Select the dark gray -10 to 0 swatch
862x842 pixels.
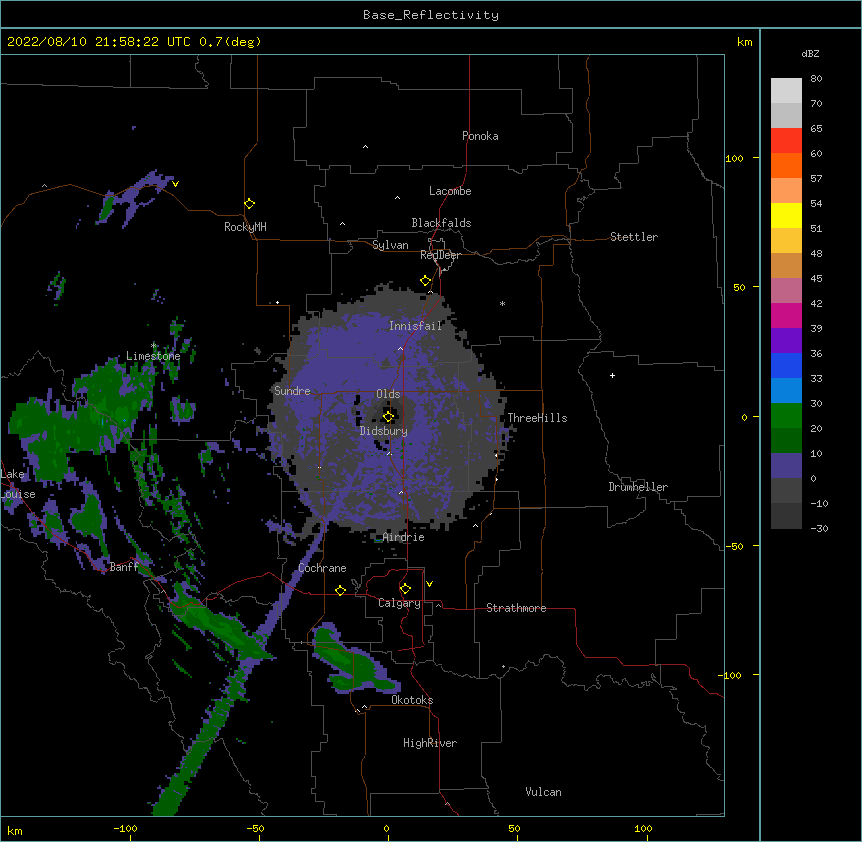coord(786,491)
